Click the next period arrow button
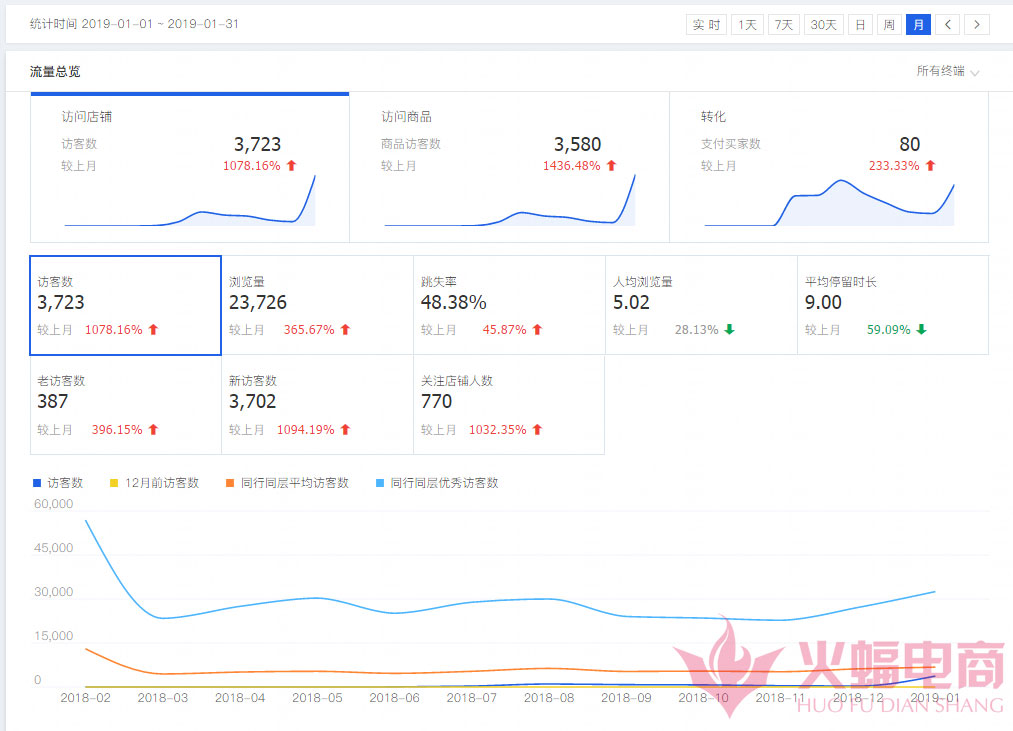The height and width of the screenshot is (731, 1013). (x=977, y=25)
